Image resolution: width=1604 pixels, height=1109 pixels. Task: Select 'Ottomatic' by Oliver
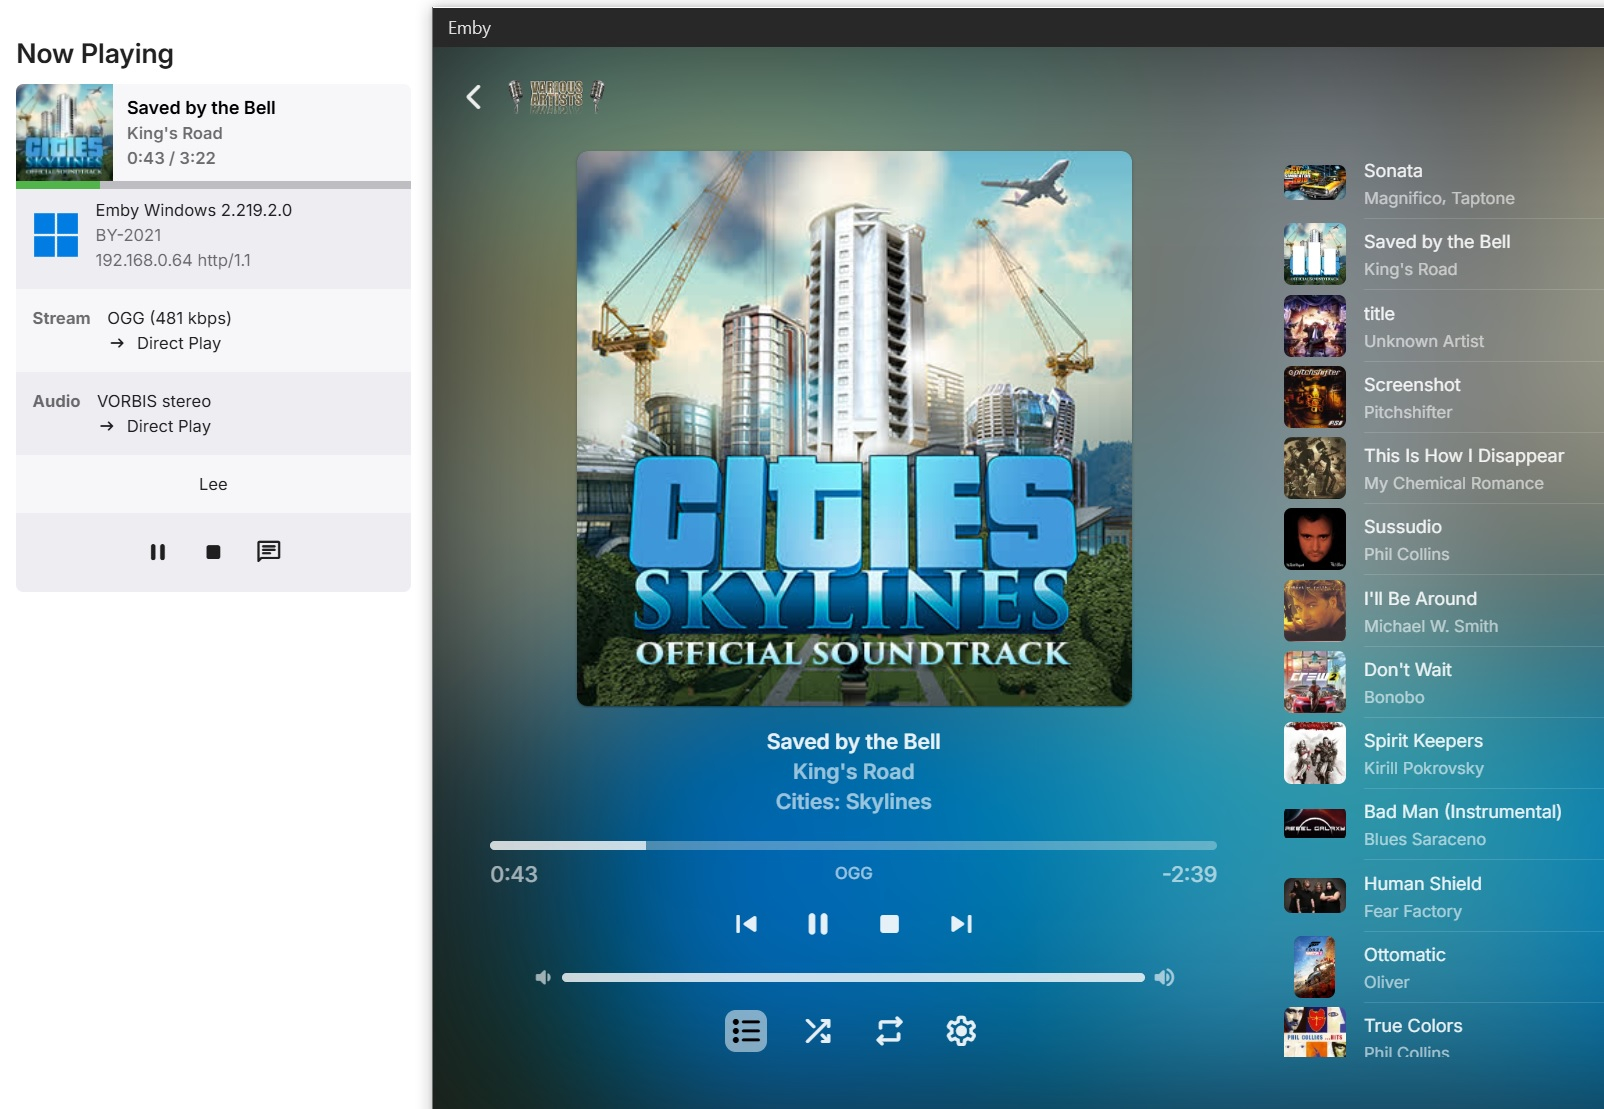[1404, 966]
